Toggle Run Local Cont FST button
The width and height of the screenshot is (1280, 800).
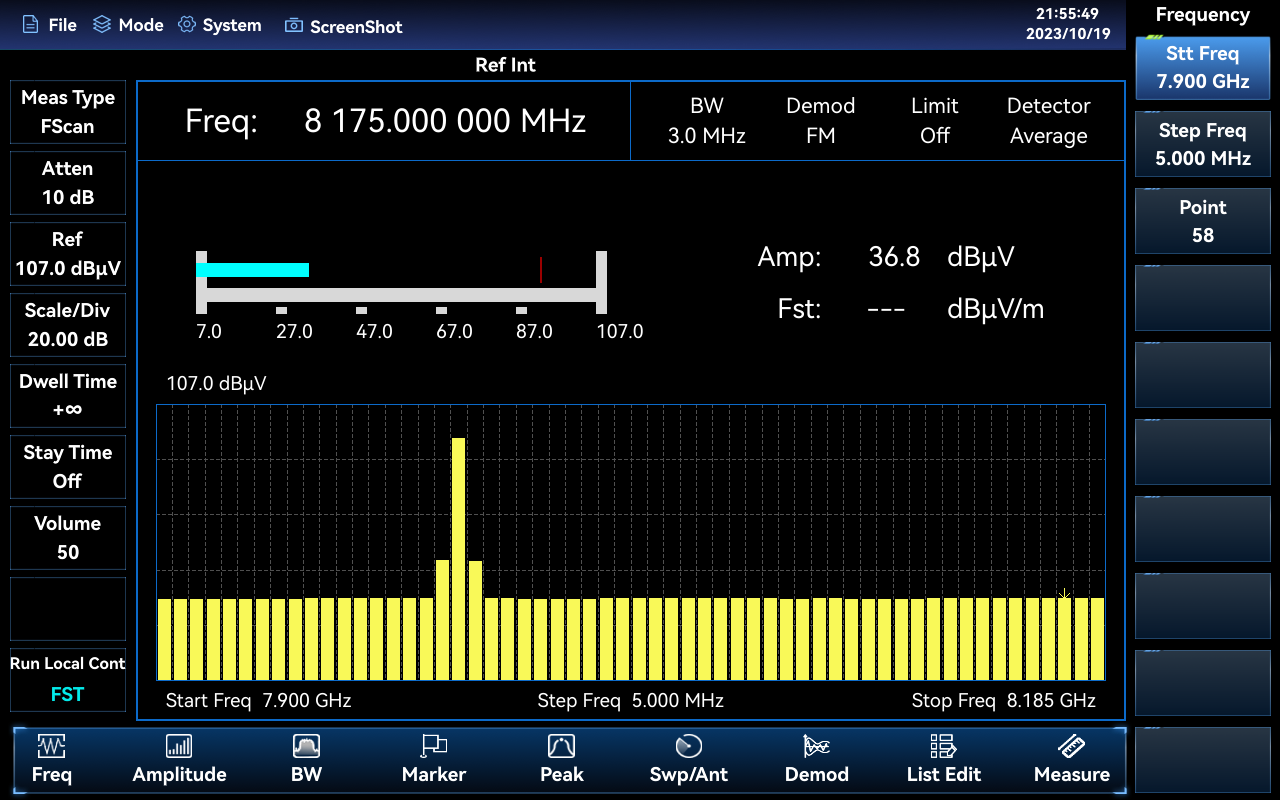[x=68, y=679]
